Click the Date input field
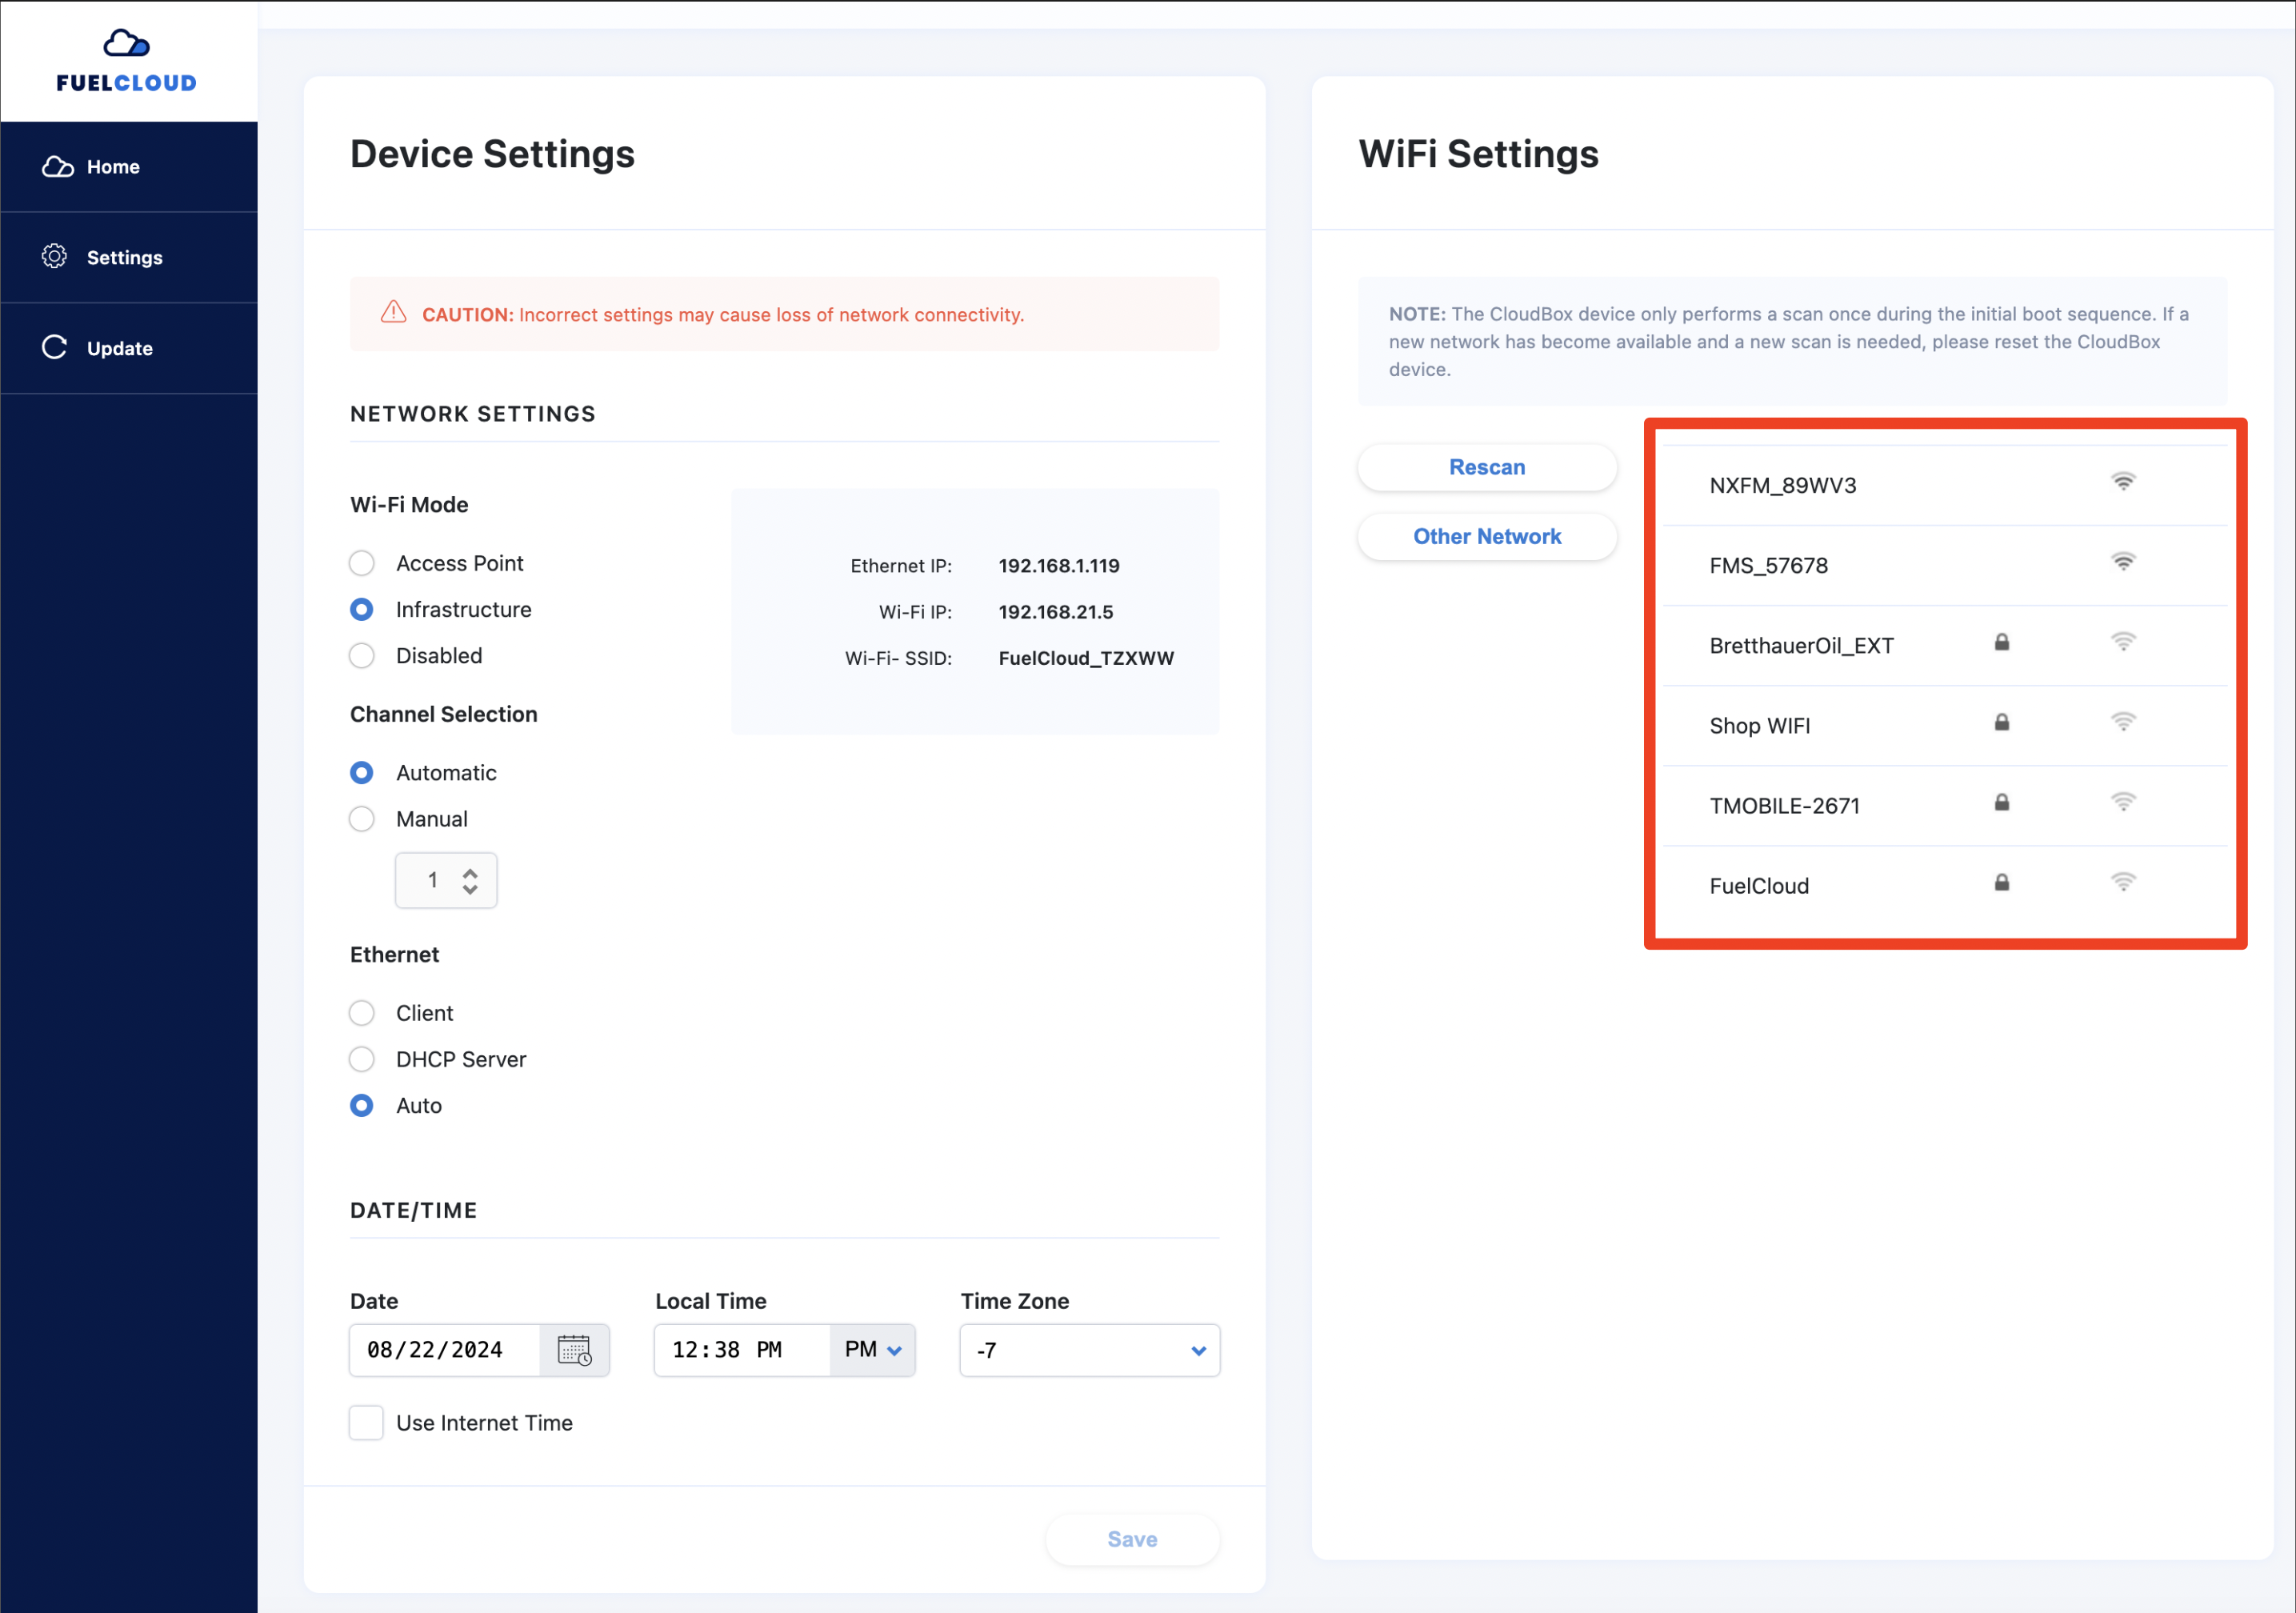The height and width of the screenshot is (1613, 2296). point(445,1351)
